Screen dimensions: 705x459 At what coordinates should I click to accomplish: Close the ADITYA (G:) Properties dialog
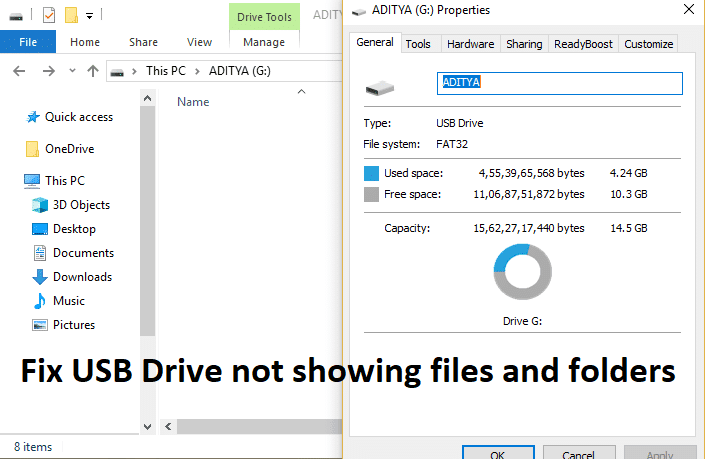[x=688, y=9]
